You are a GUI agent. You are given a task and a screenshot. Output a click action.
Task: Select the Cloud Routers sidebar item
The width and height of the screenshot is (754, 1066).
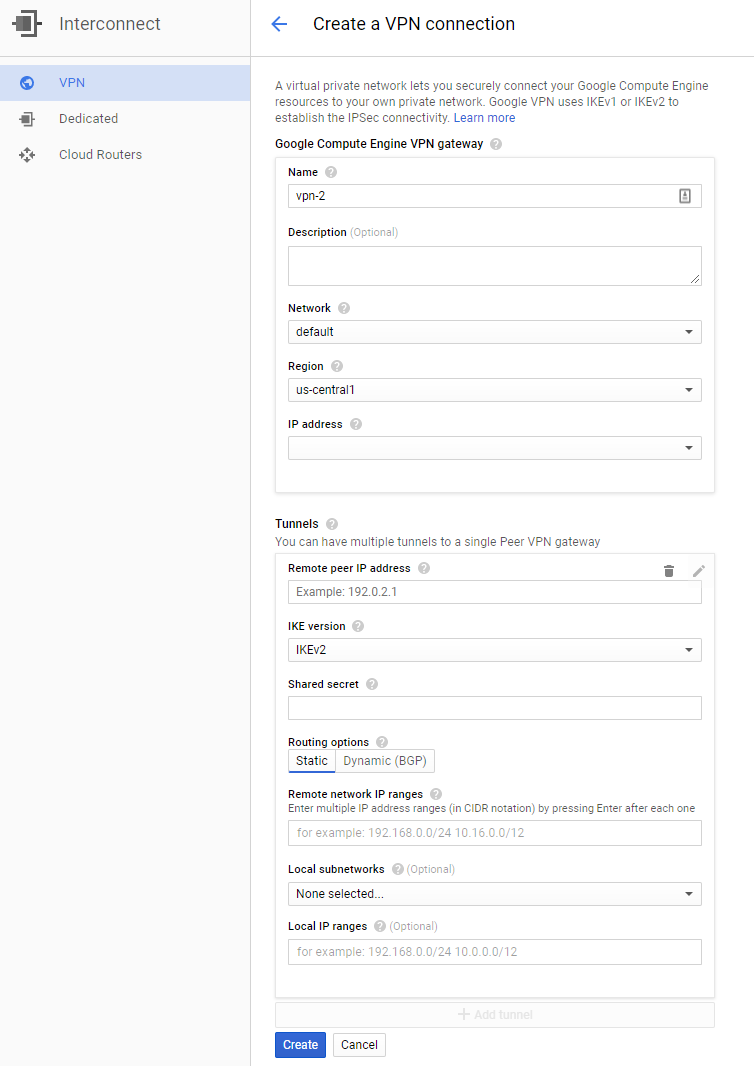[125, 155]
